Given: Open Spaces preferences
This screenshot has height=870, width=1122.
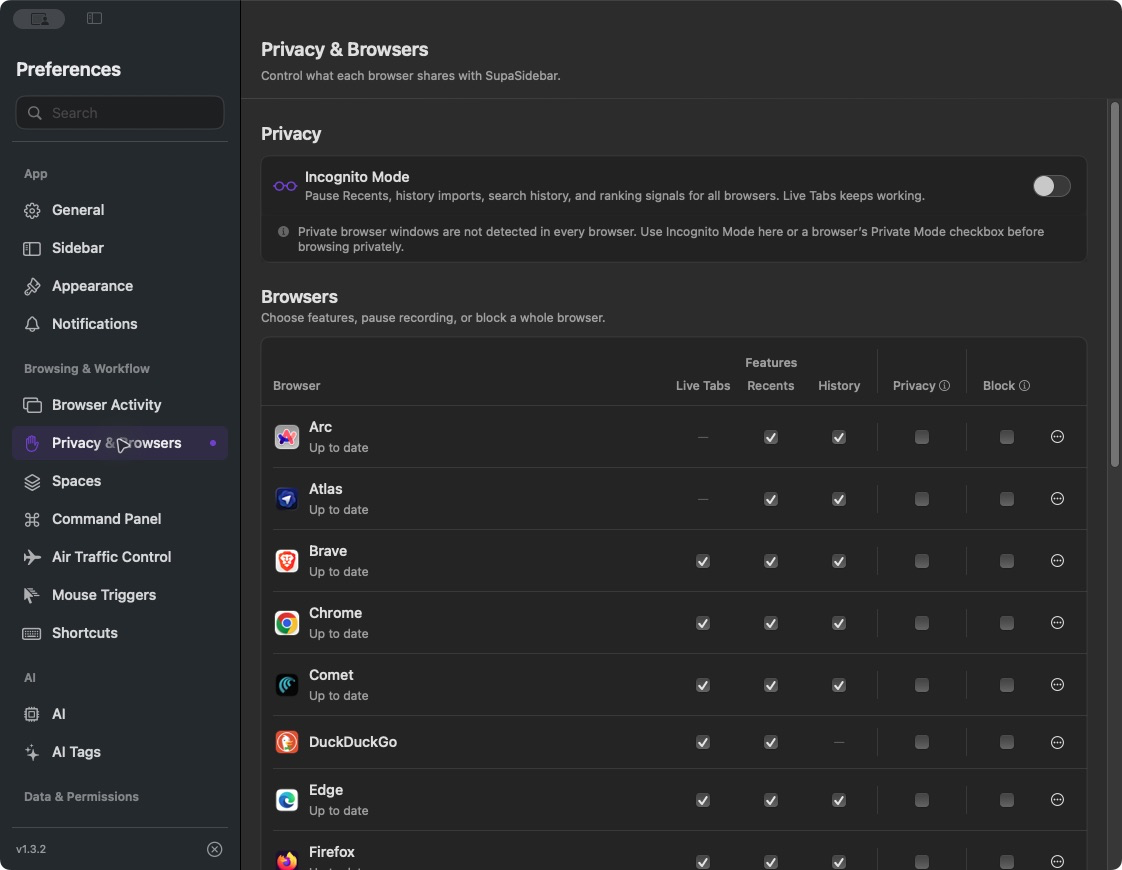Looking at the screenshot, I should pos(119,481).
